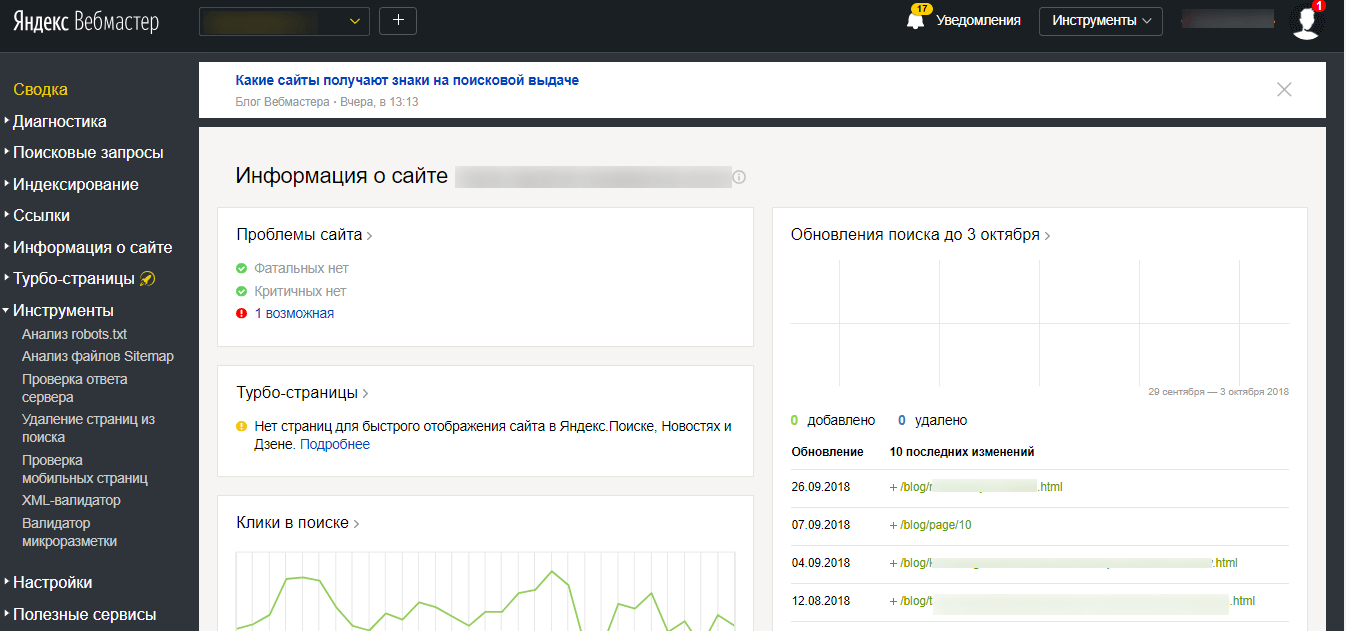Click the plus button to add site
This screenshot has height=631, width=1346.
398,21
